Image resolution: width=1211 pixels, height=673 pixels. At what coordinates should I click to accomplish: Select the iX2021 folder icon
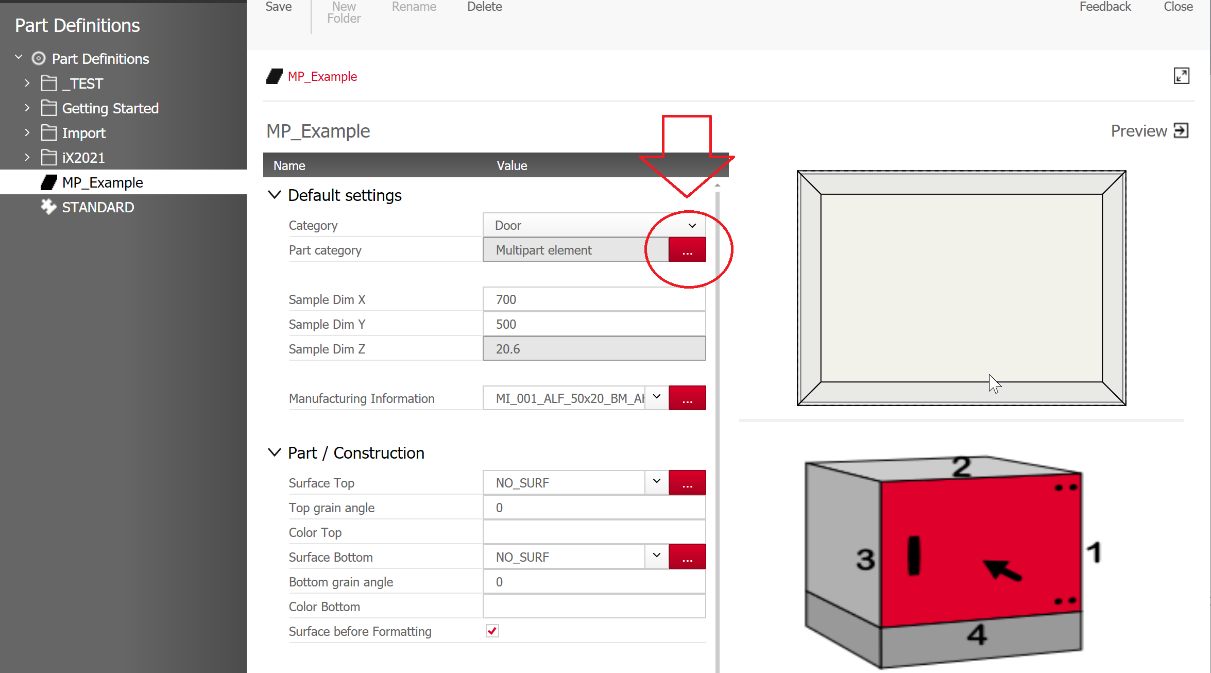click(x=48, y=157)
